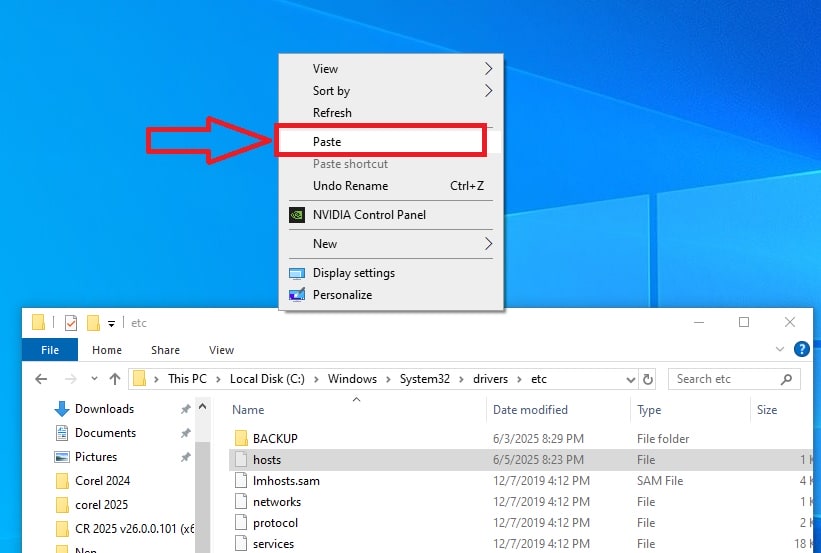Select the BACKUP folder
This screenshot has width=821, height=553.
pyautogui.click(x=521, y=438)
